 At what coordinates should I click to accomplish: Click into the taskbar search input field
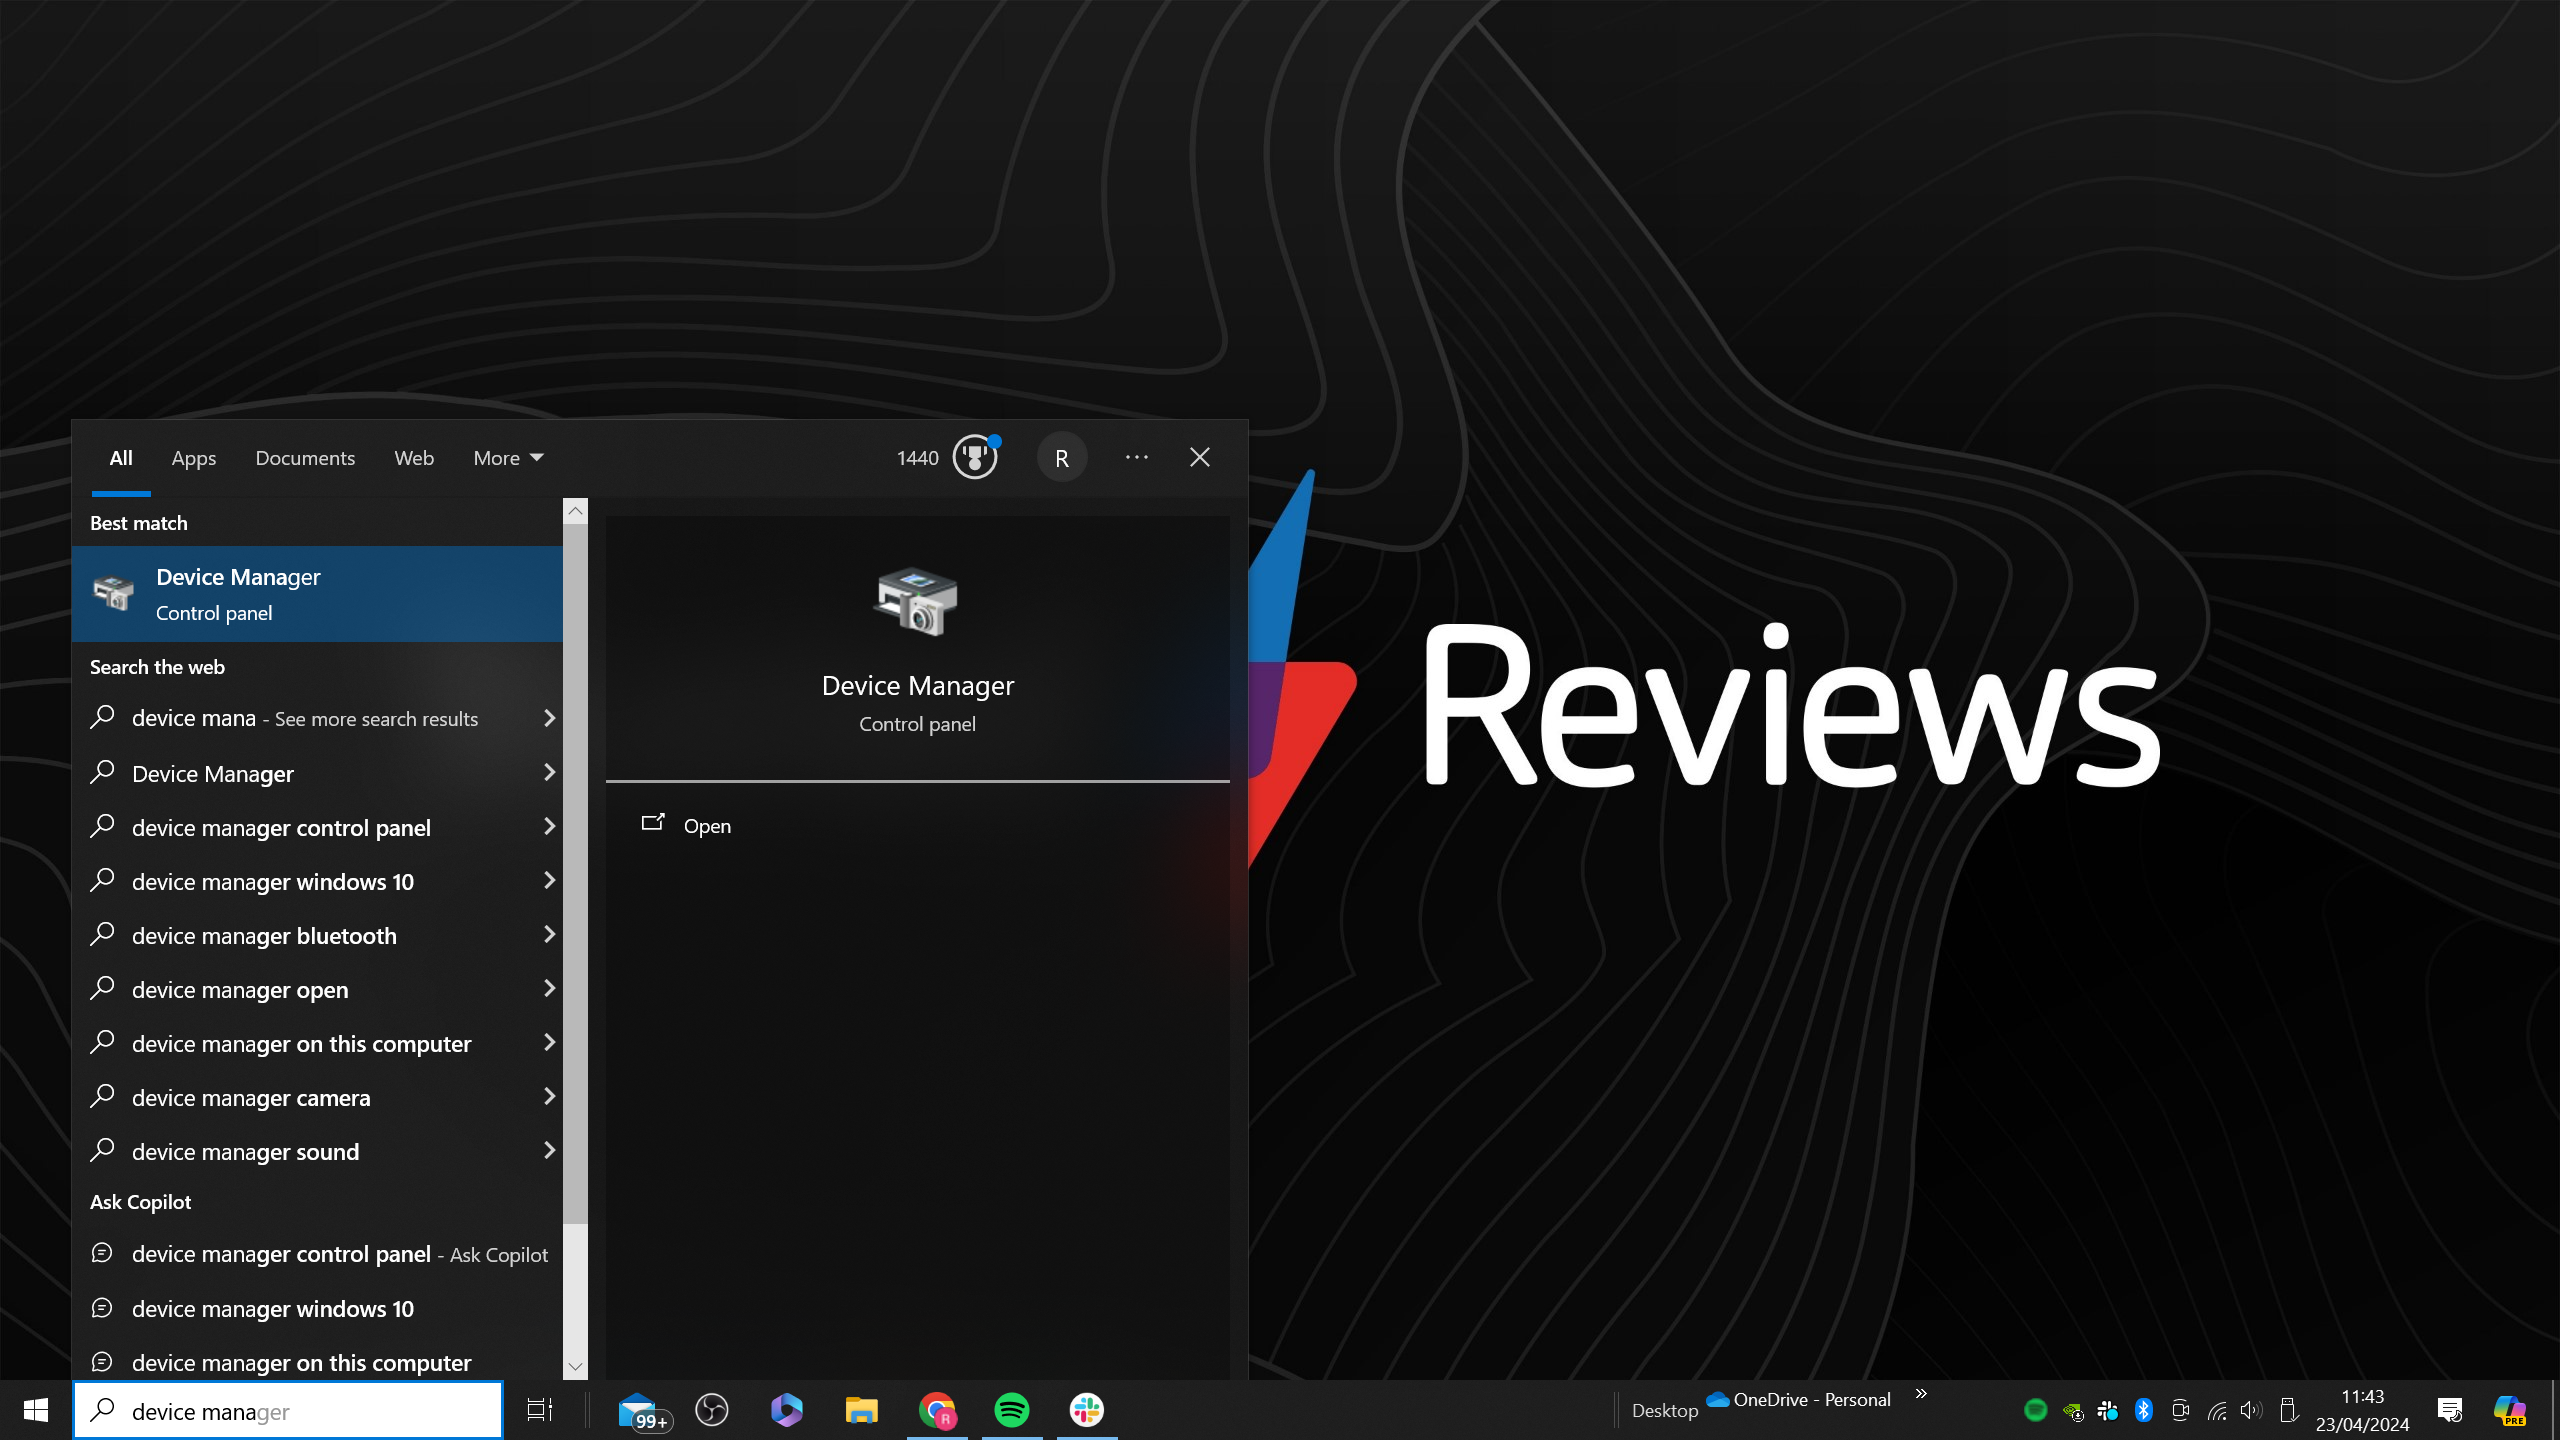288,1410
